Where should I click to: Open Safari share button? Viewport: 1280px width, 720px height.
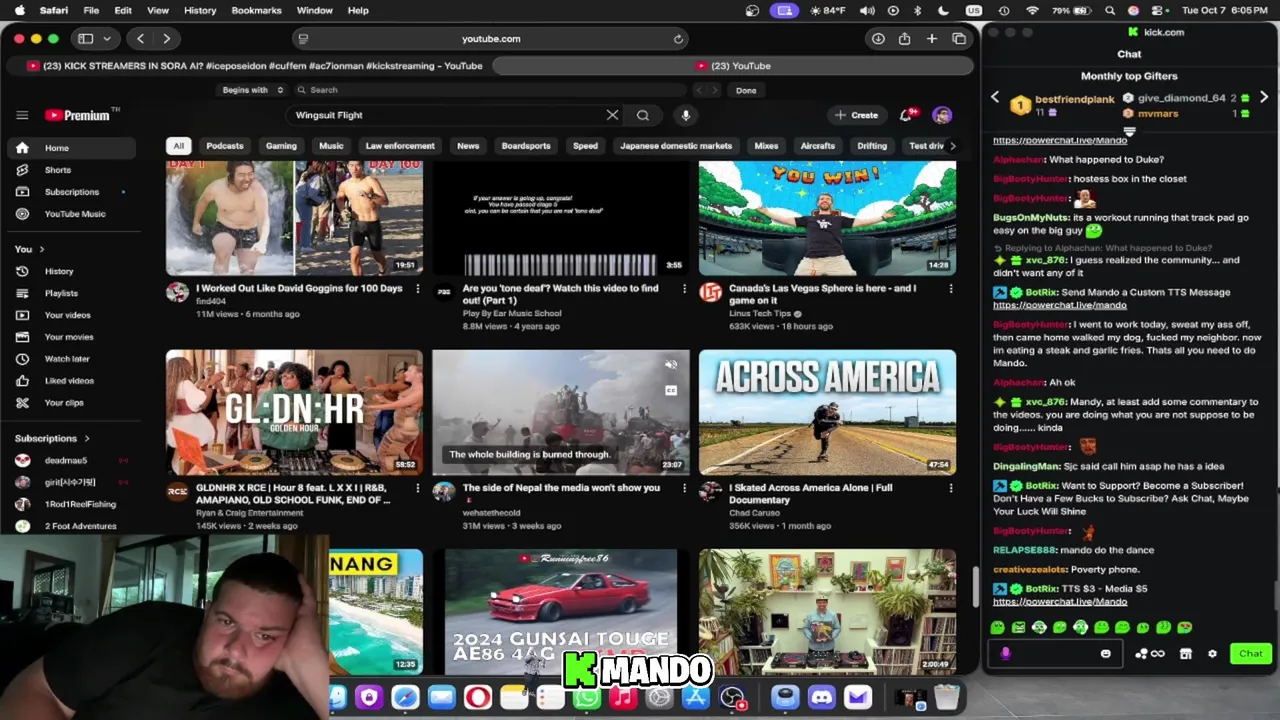point(905,39)
